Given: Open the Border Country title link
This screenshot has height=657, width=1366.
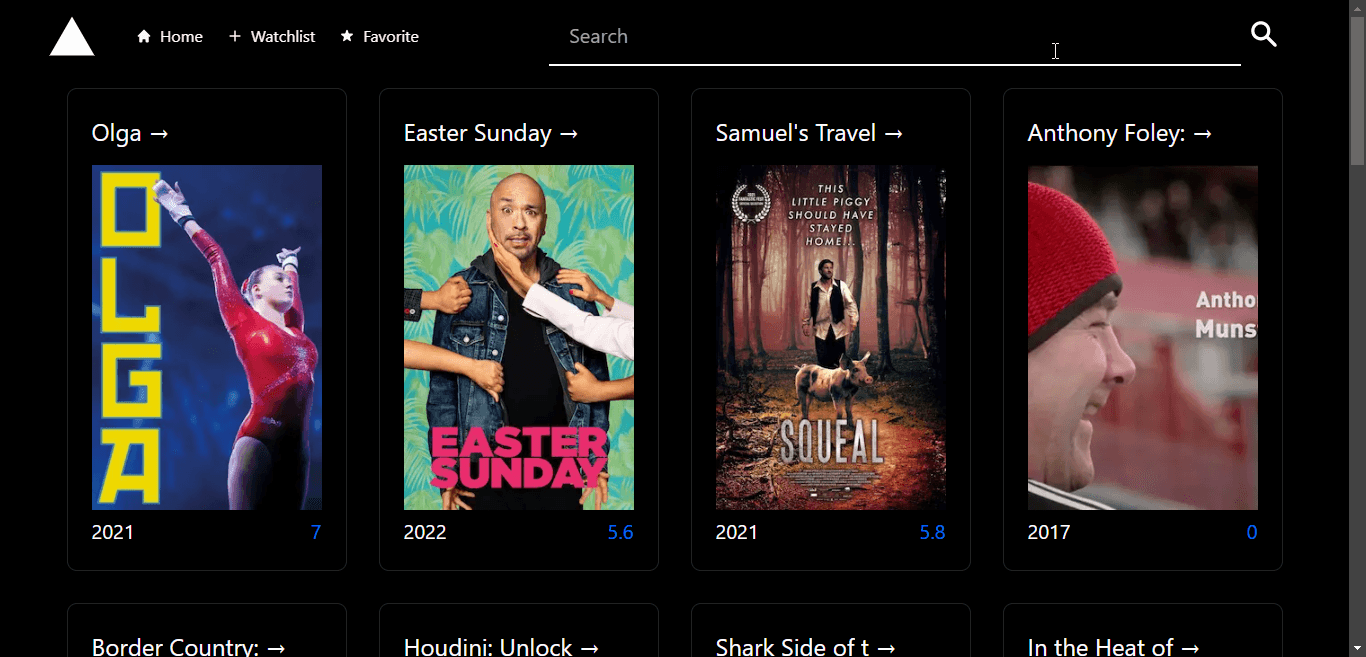Looking at the screenshot, I should point(188,646).
